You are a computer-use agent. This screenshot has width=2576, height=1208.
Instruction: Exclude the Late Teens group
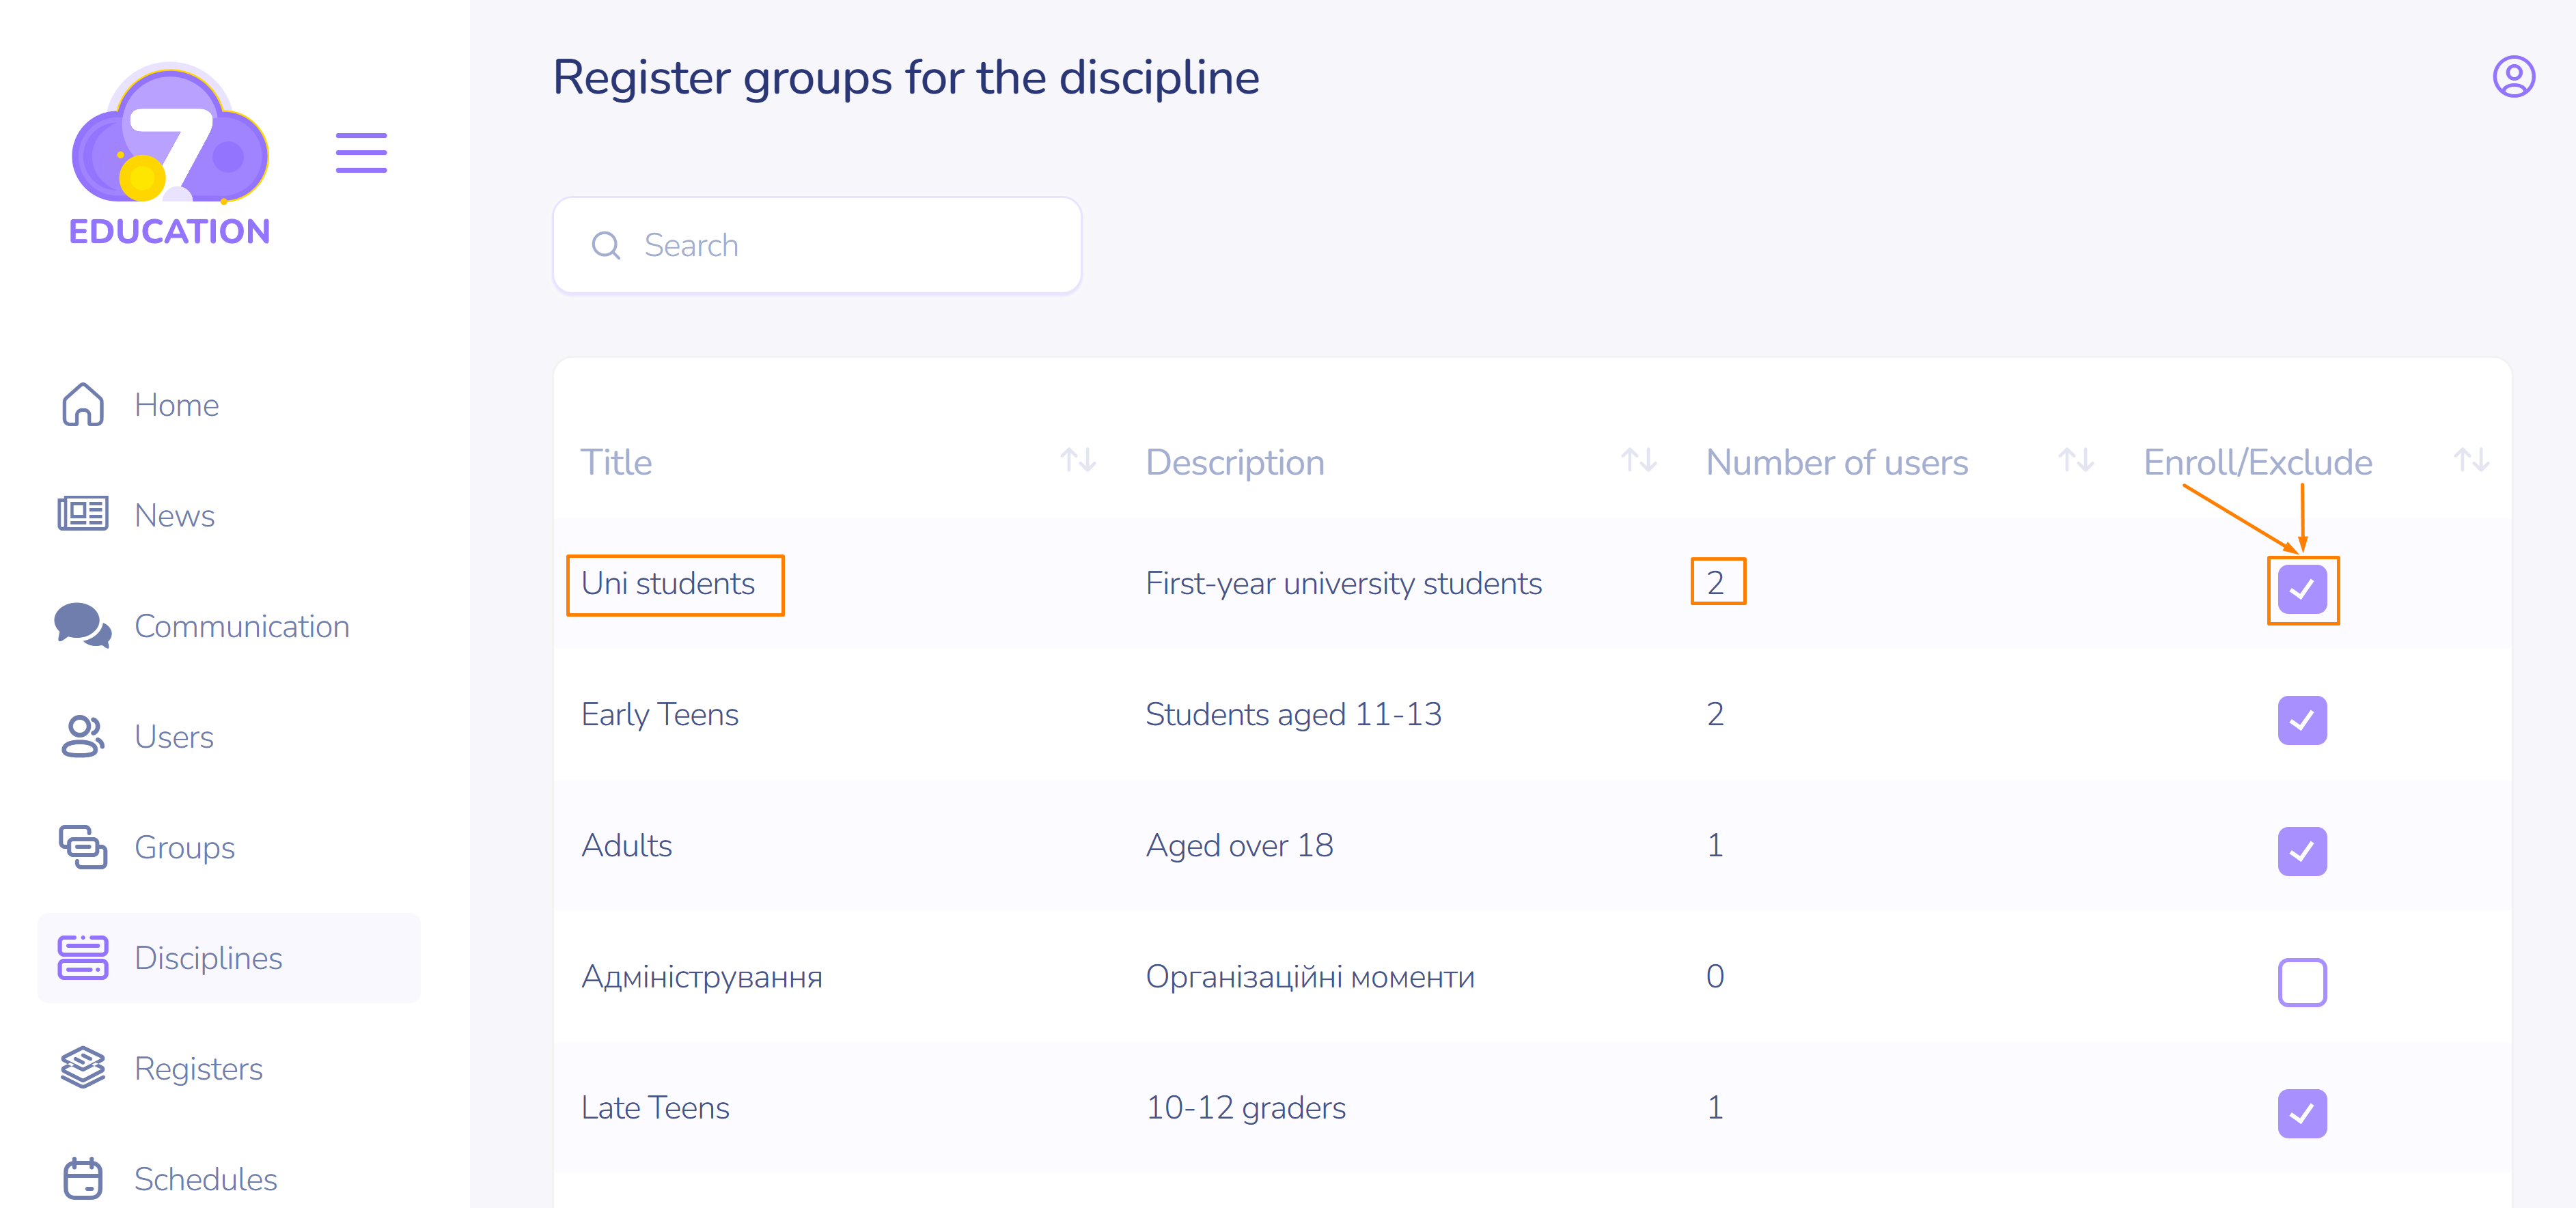click(2301, 1113)
